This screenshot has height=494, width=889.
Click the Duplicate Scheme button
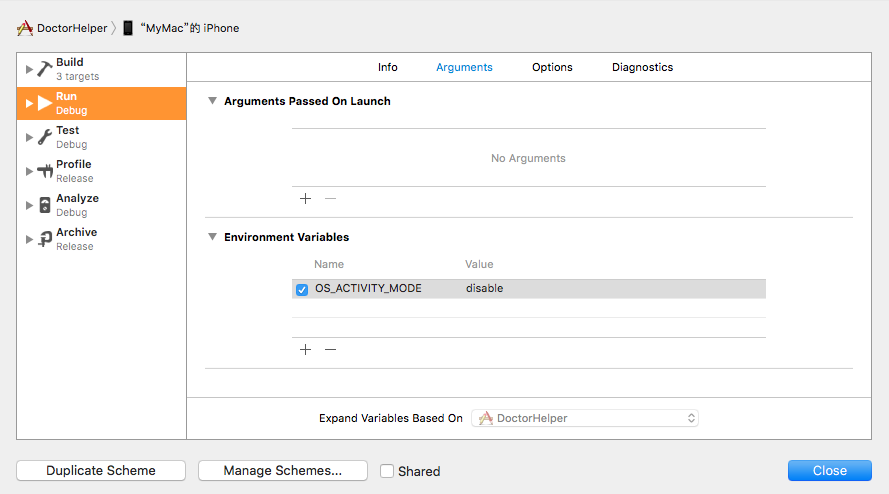(x=101, y=470)
